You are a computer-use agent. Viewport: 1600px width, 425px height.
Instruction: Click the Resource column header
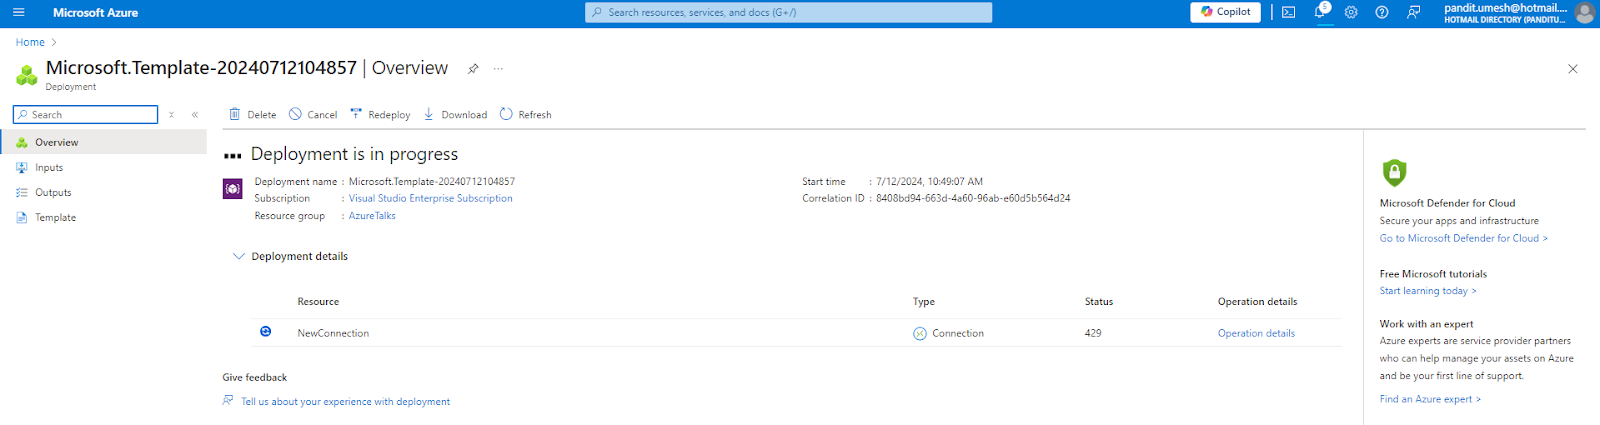318,301
